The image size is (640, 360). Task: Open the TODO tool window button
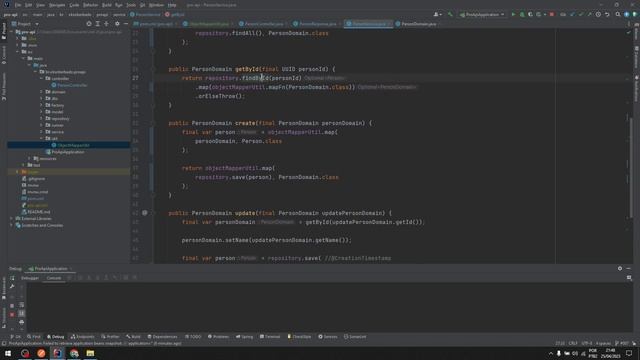[193, 337]
